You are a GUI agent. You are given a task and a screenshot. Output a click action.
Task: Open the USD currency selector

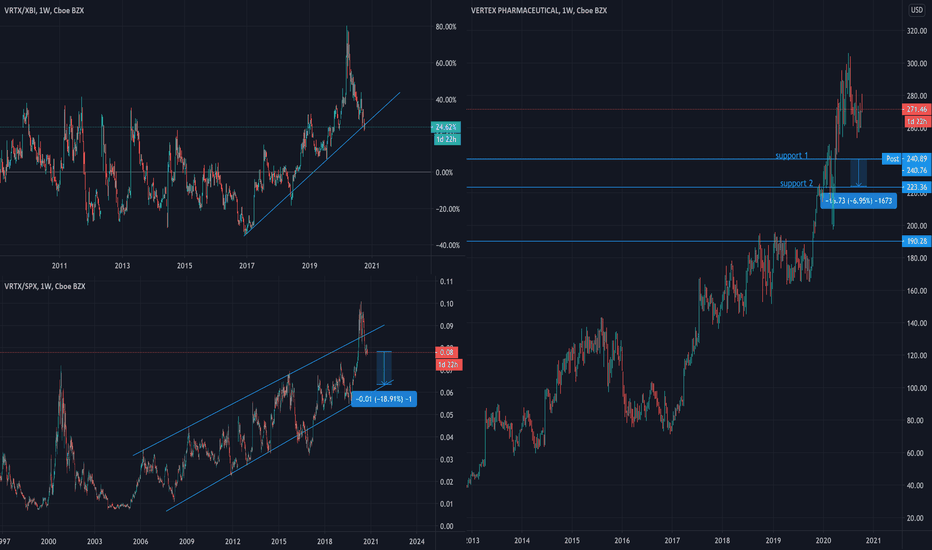click(x=917, y=10)
